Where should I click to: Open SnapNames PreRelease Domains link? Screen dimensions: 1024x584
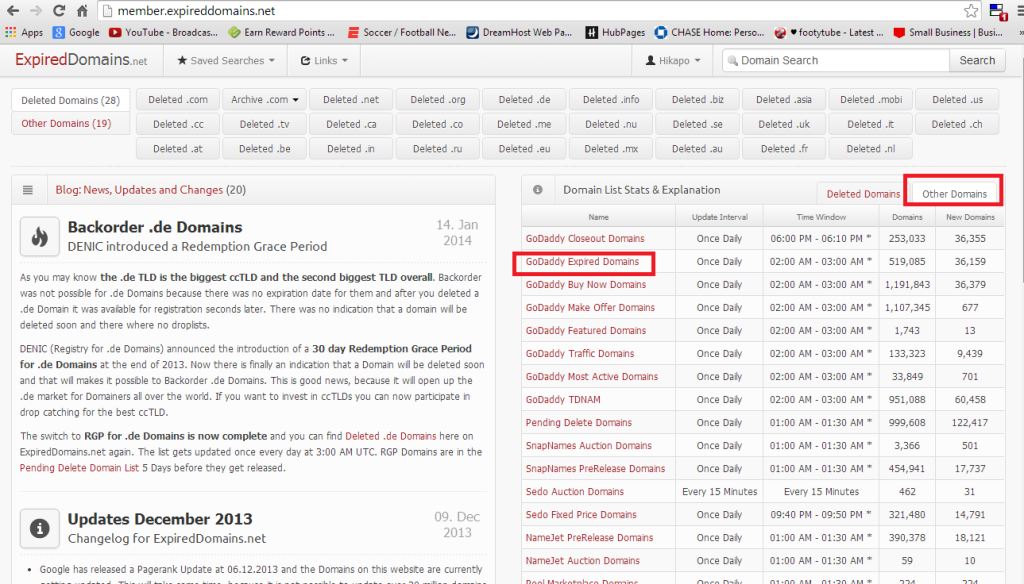[x=596, y=468]
